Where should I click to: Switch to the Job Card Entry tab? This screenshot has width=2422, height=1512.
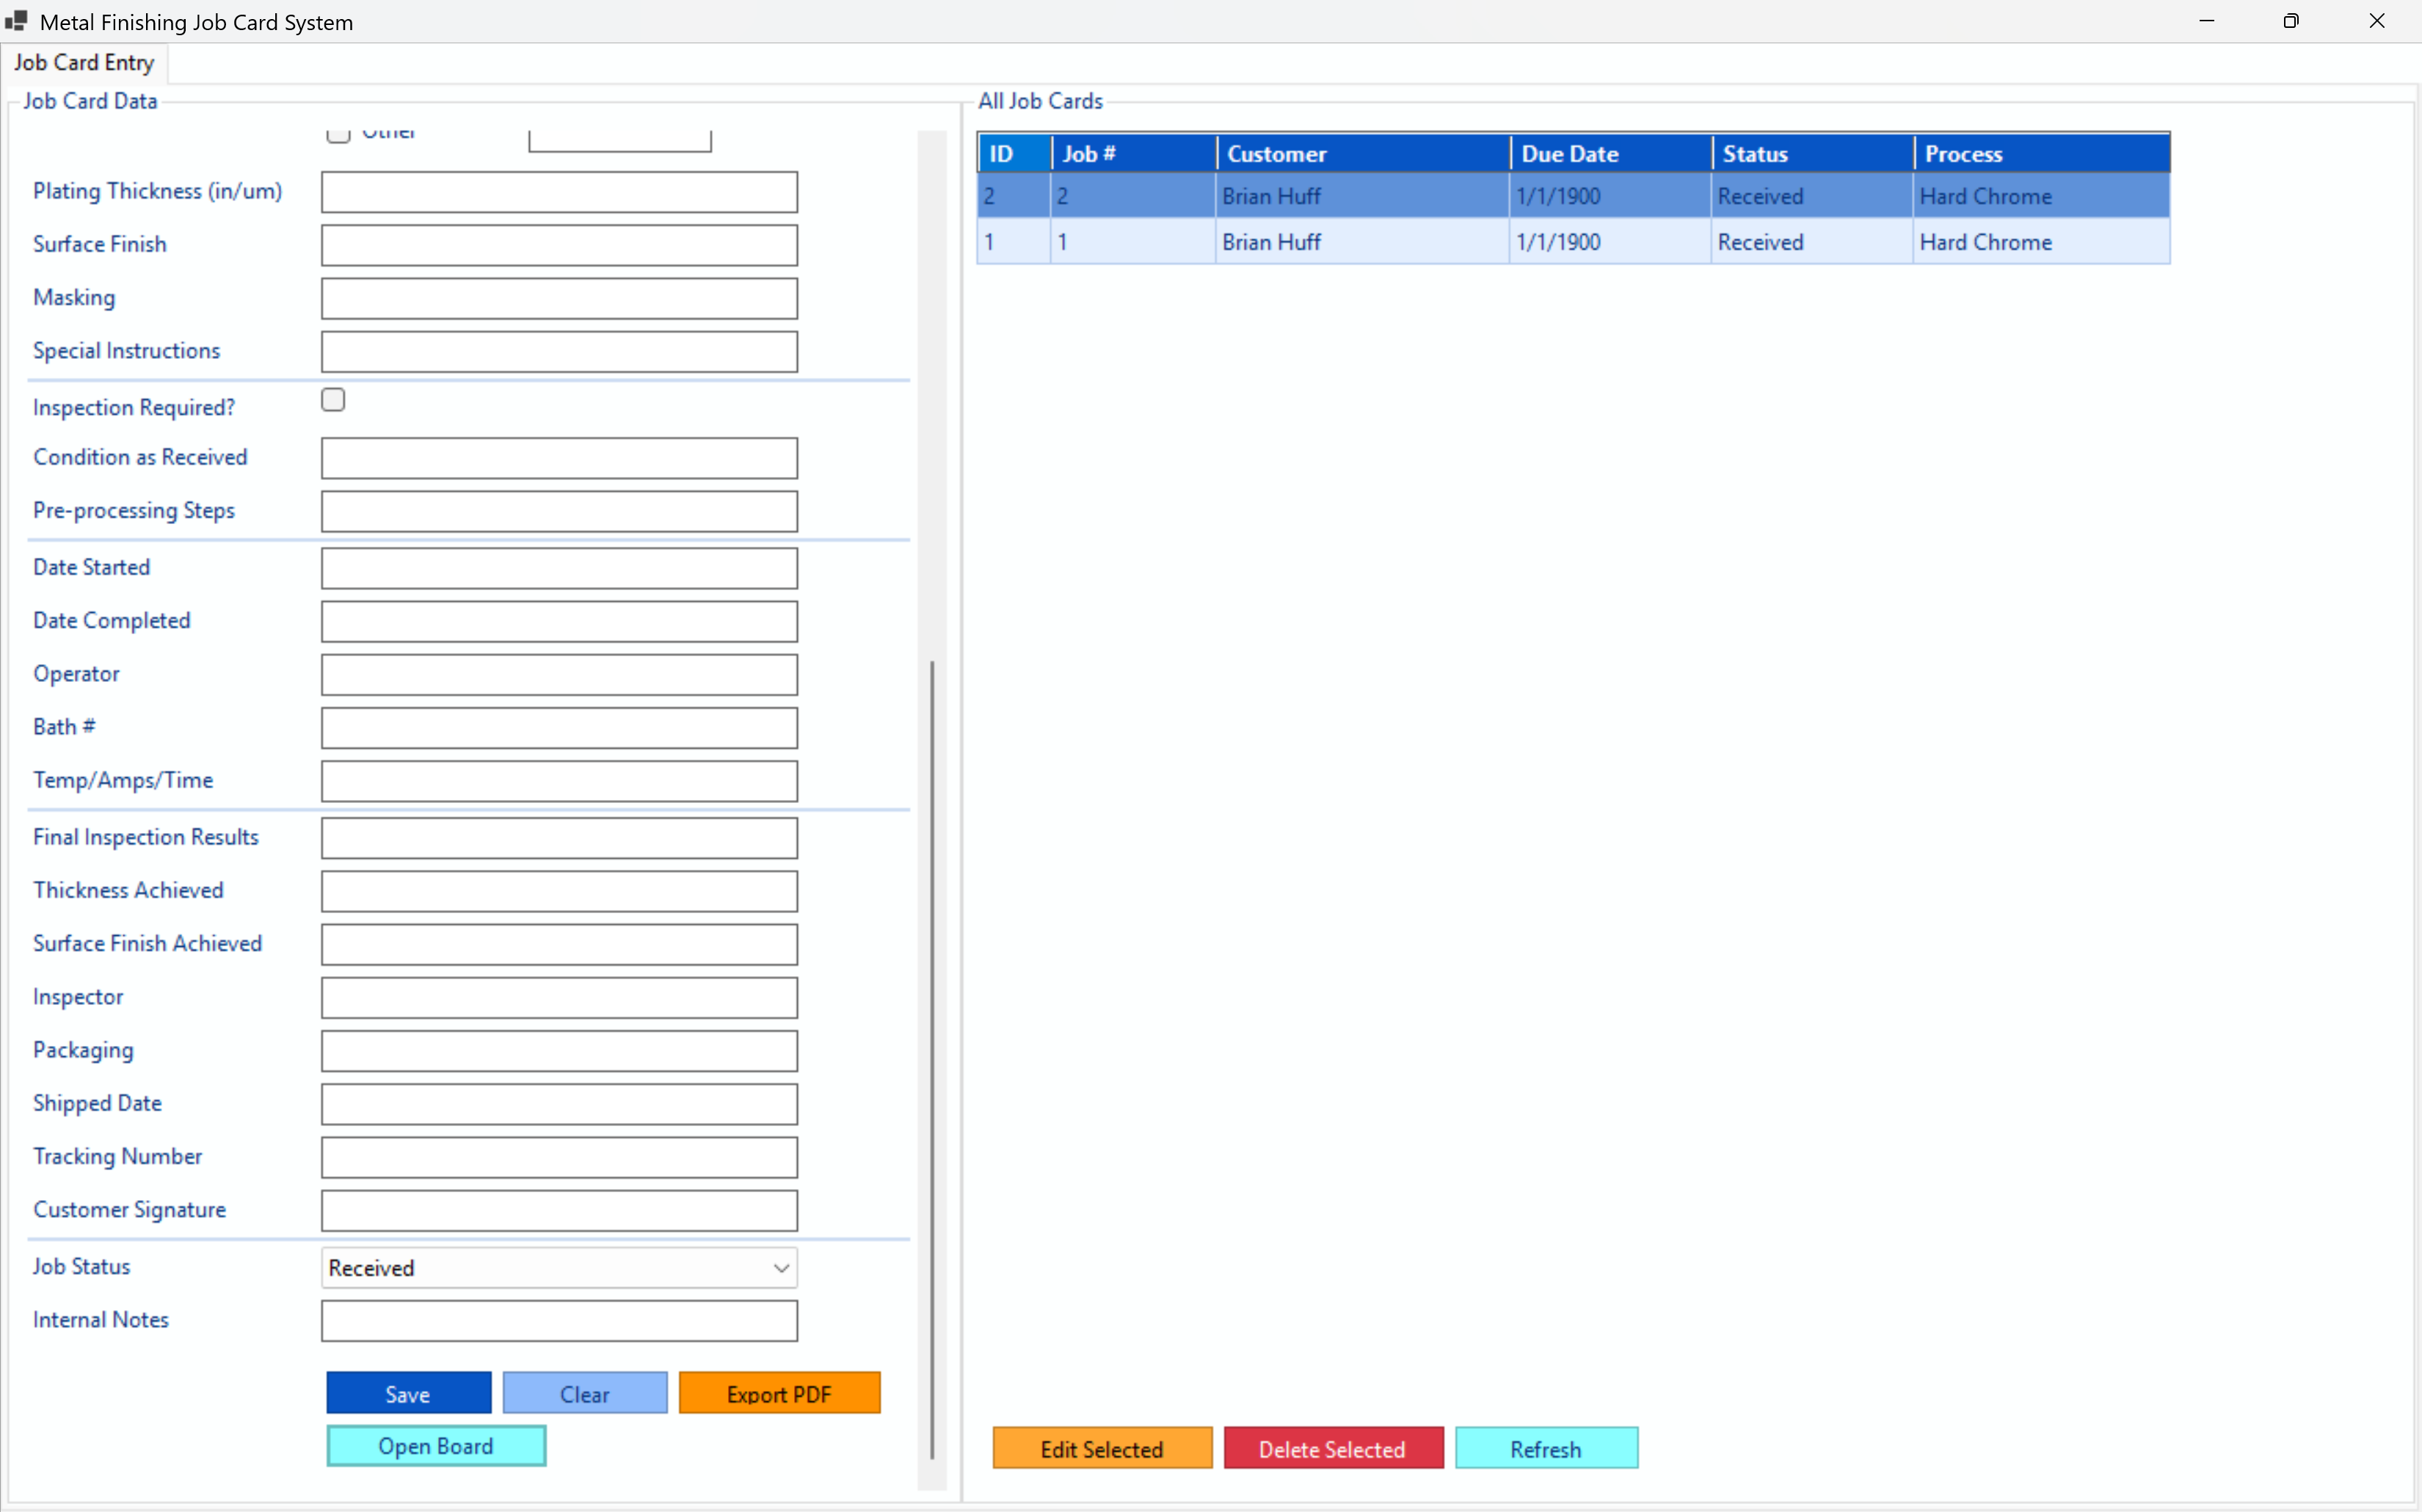pyautogui.click(x=84, y=63)
